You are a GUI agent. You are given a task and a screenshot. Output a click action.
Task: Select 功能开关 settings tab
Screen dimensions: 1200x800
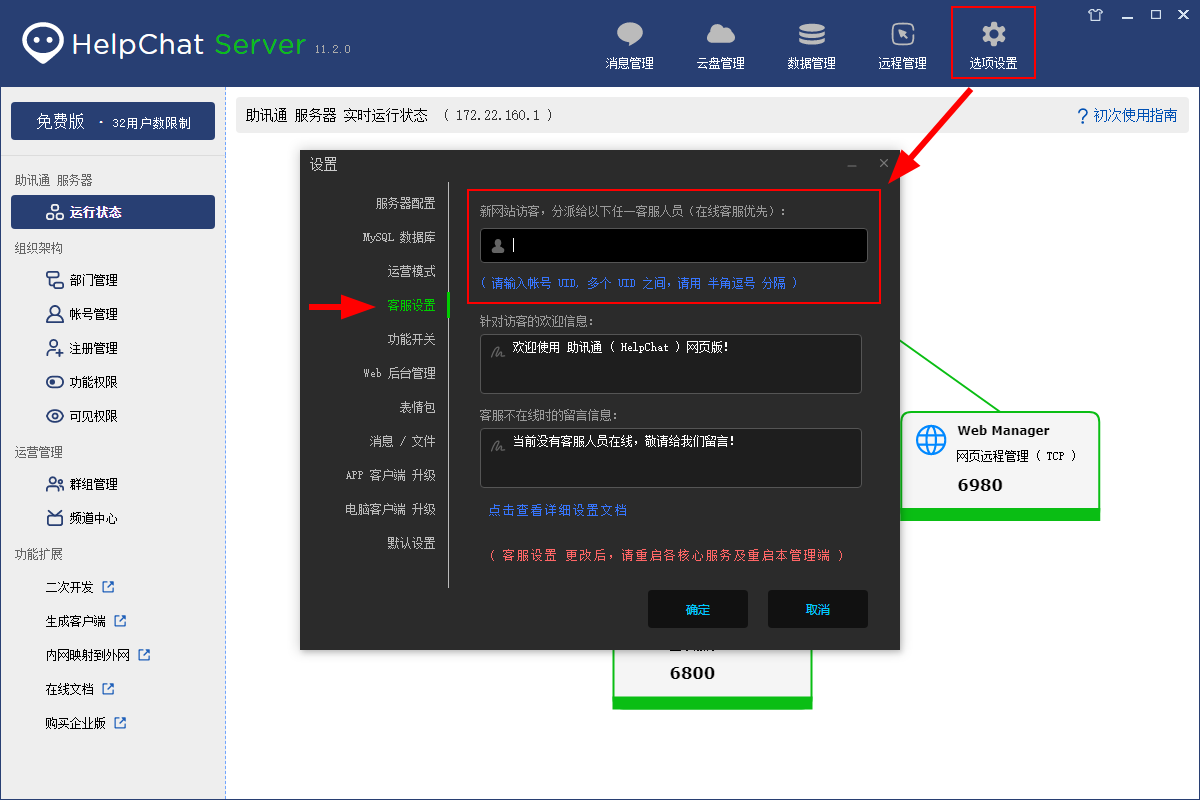pos(412,339)
